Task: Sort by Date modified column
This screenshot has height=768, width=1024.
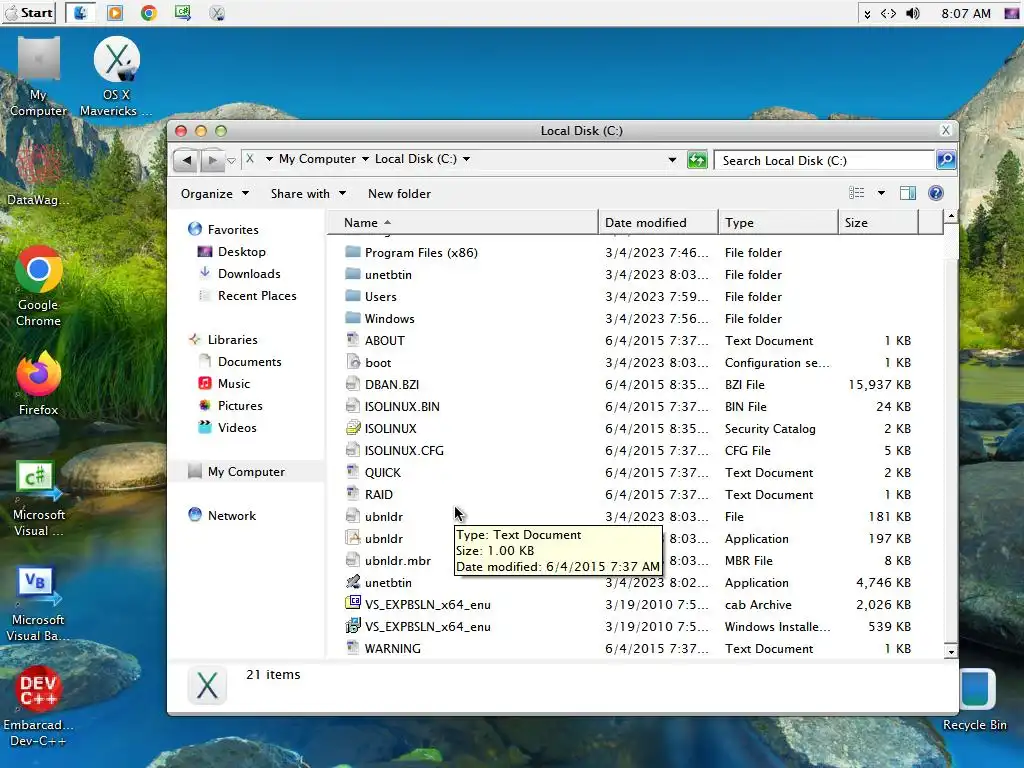Action: (658, 223)
